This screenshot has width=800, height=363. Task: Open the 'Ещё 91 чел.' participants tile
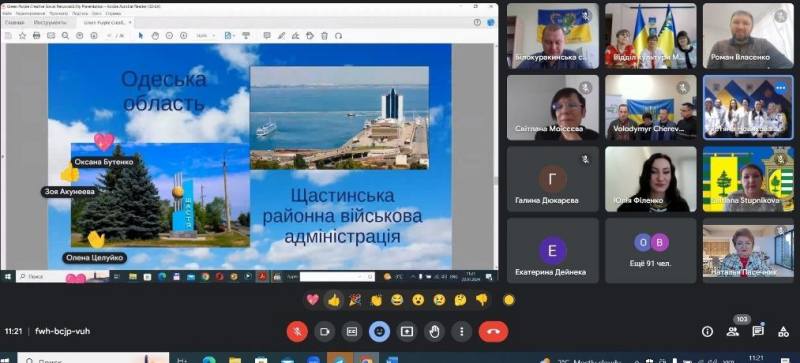651,251
